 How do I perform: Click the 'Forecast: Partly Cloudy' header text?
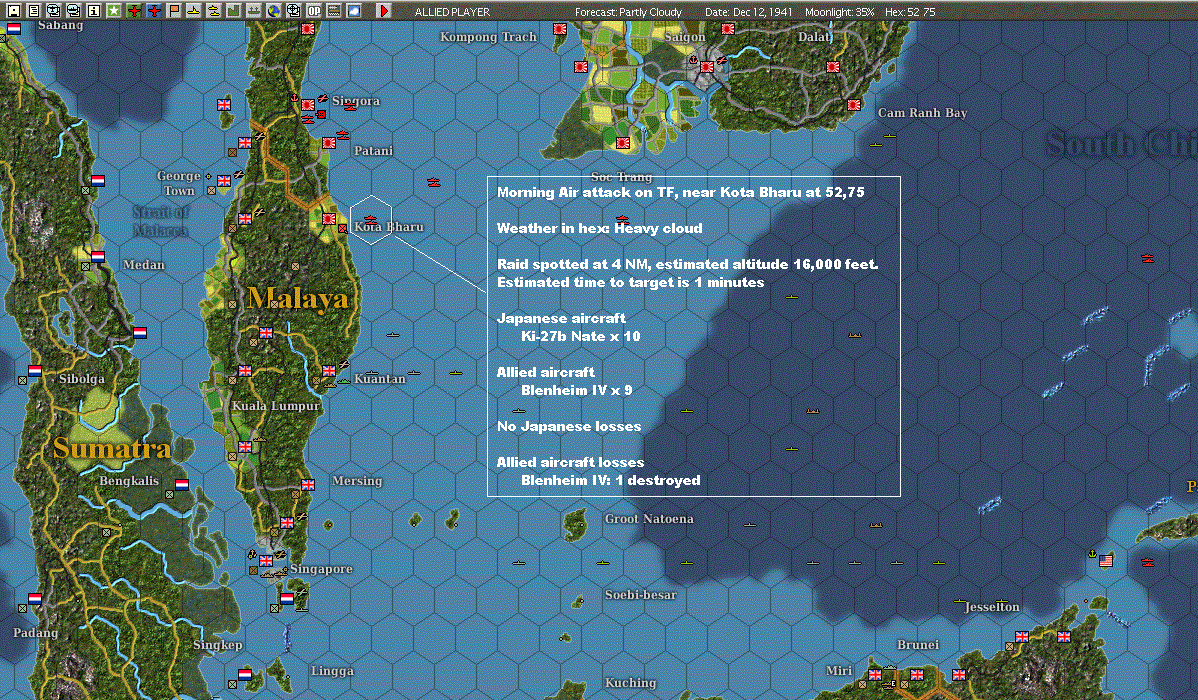[x=628, y=11]
